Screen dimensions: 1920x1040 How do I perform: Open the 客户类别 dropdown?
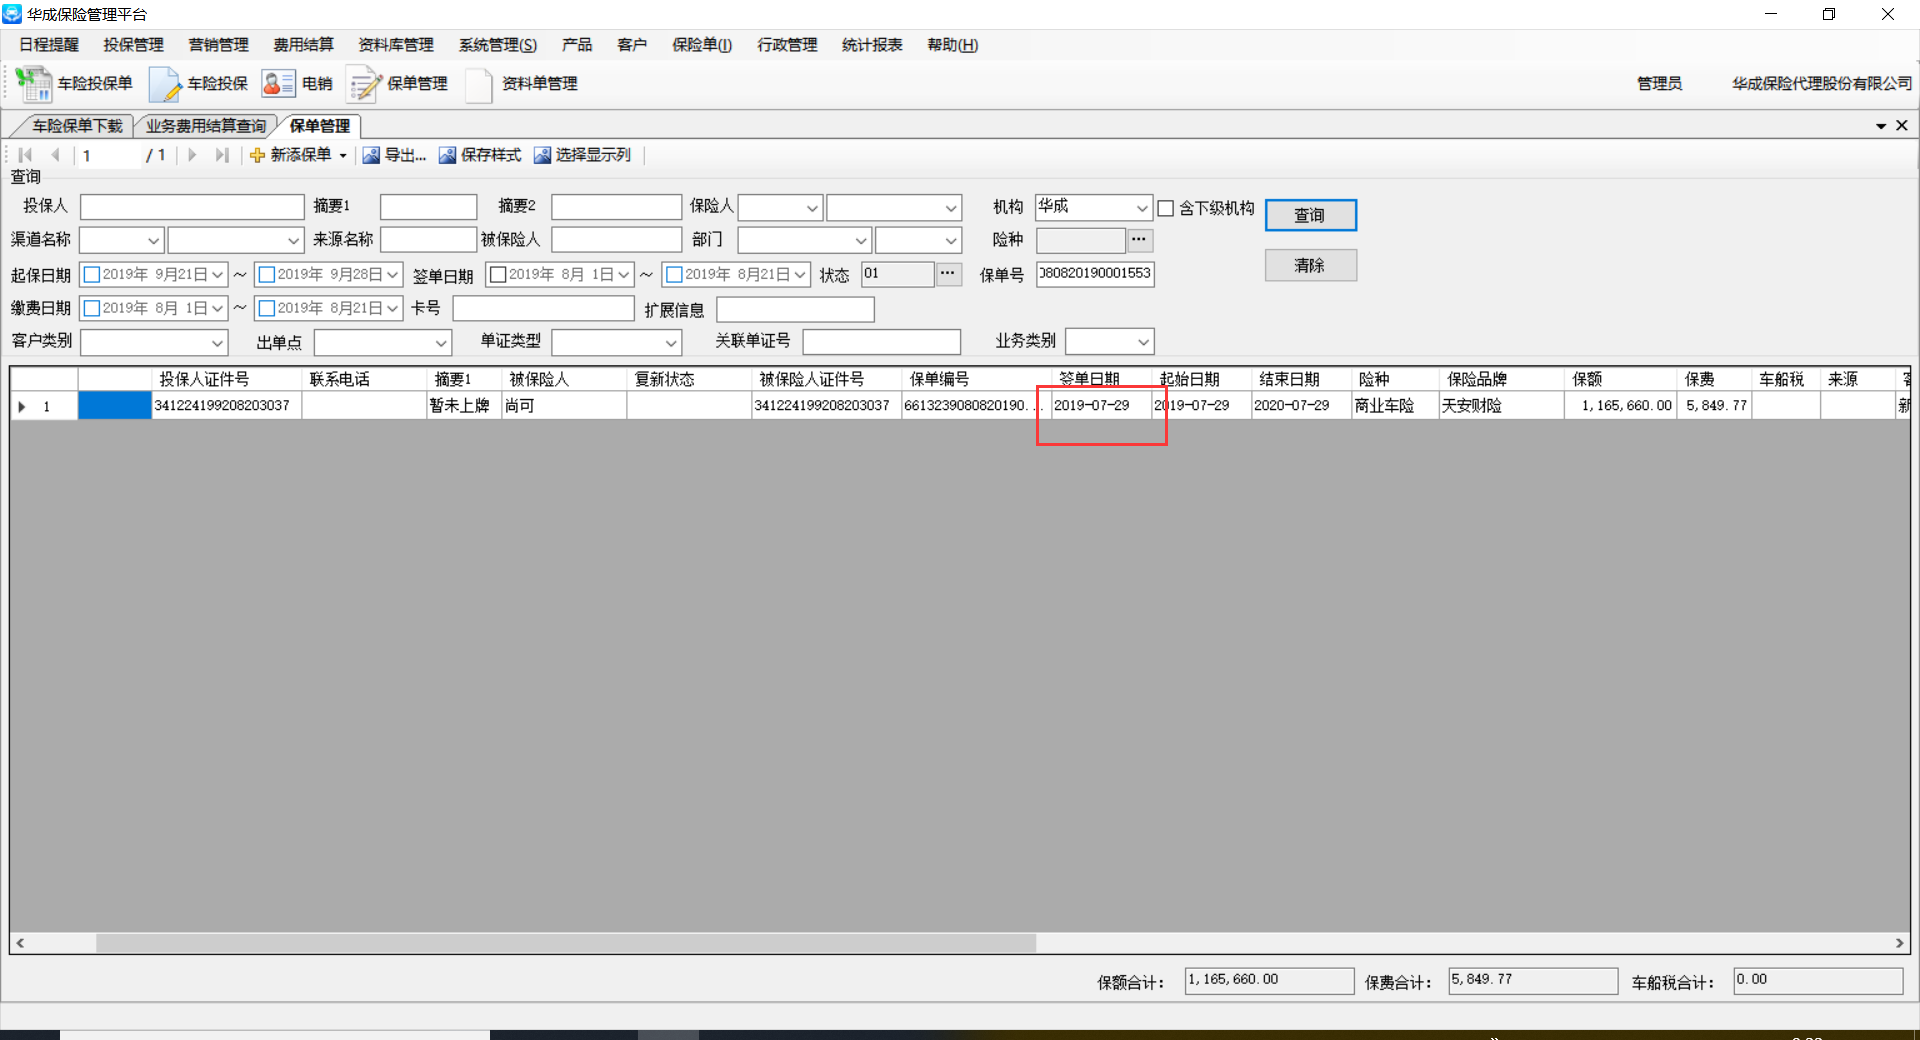(x=217, y=343)
